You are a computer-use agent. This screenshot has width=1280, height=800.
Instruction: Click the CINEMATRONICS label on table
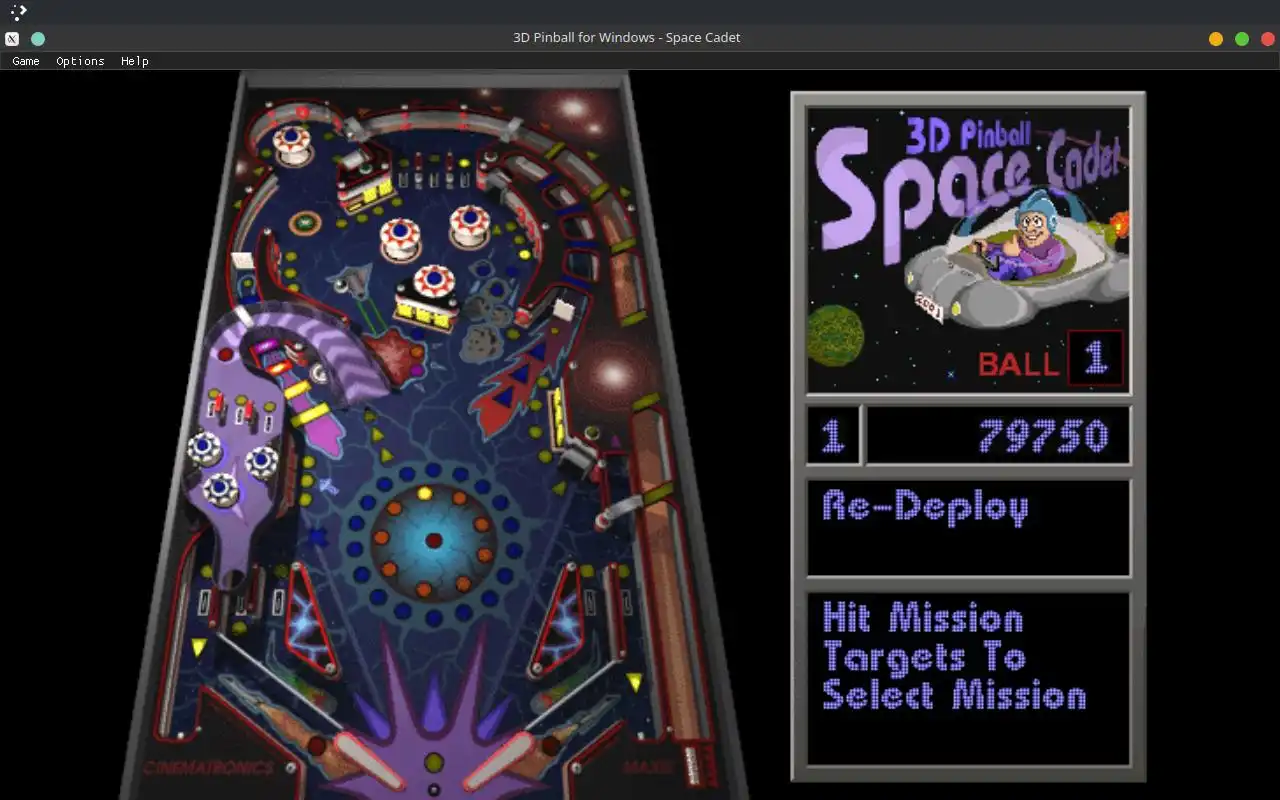click(x=208, y=768)
